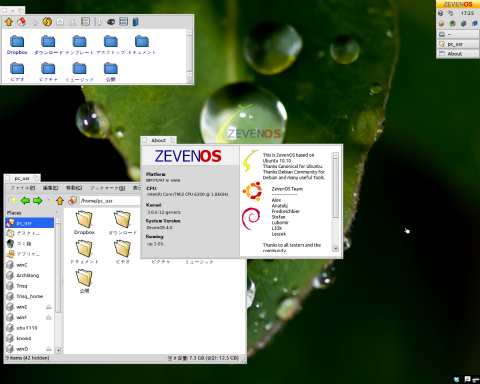Expand the Places header dropdown in sidebar
The image size is (480, 384).
point(58,212)
